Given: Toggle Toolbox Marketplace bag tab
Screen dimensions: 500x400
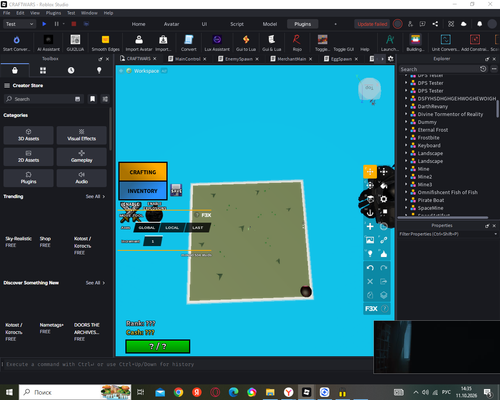Looking at the screenshot, I should (x=15, y=70).
